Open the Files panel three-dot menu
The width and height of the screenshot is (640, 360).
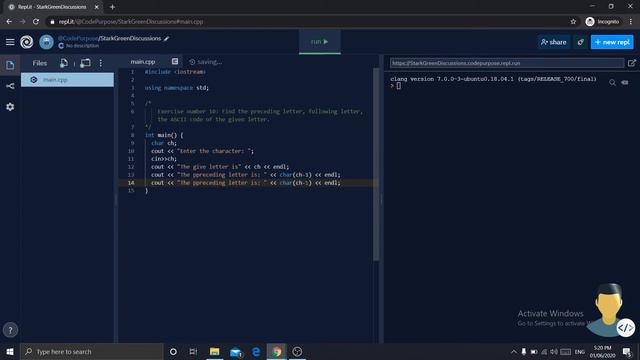(101, 63)
